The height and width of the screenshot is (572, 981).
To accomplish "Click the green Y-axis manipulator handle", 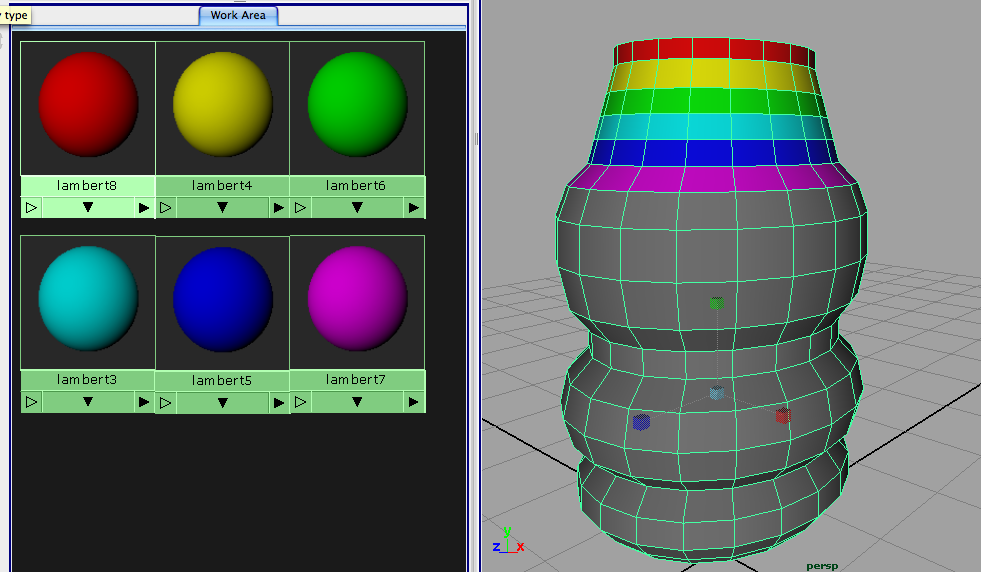I will coord(716,304).
